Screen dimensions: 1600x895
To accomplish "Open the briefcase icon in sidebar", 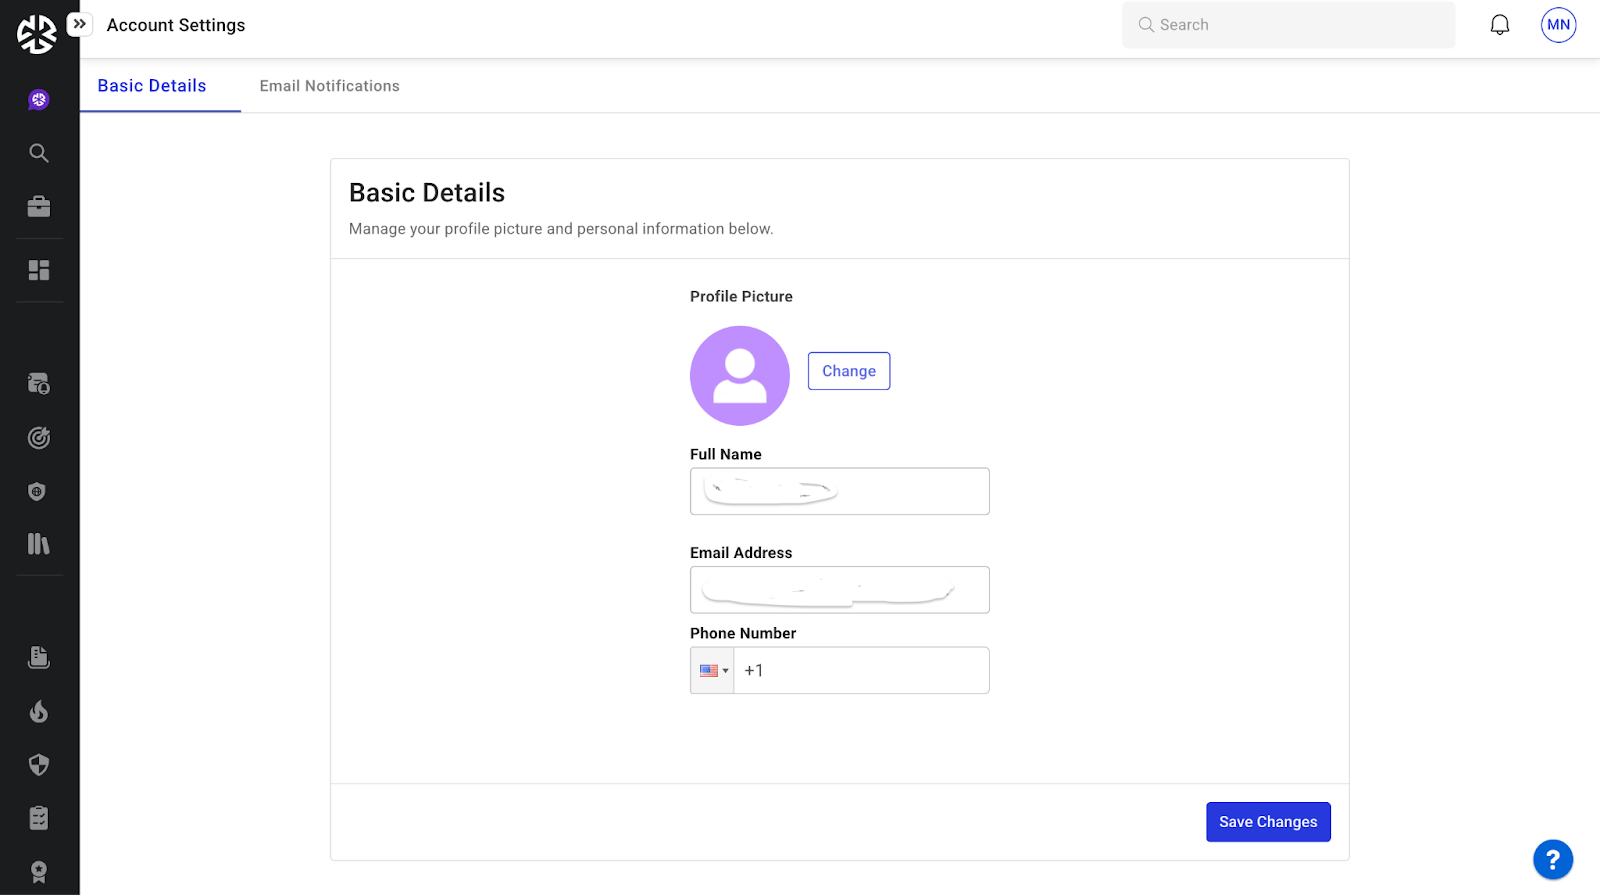I will coord(39,207).
